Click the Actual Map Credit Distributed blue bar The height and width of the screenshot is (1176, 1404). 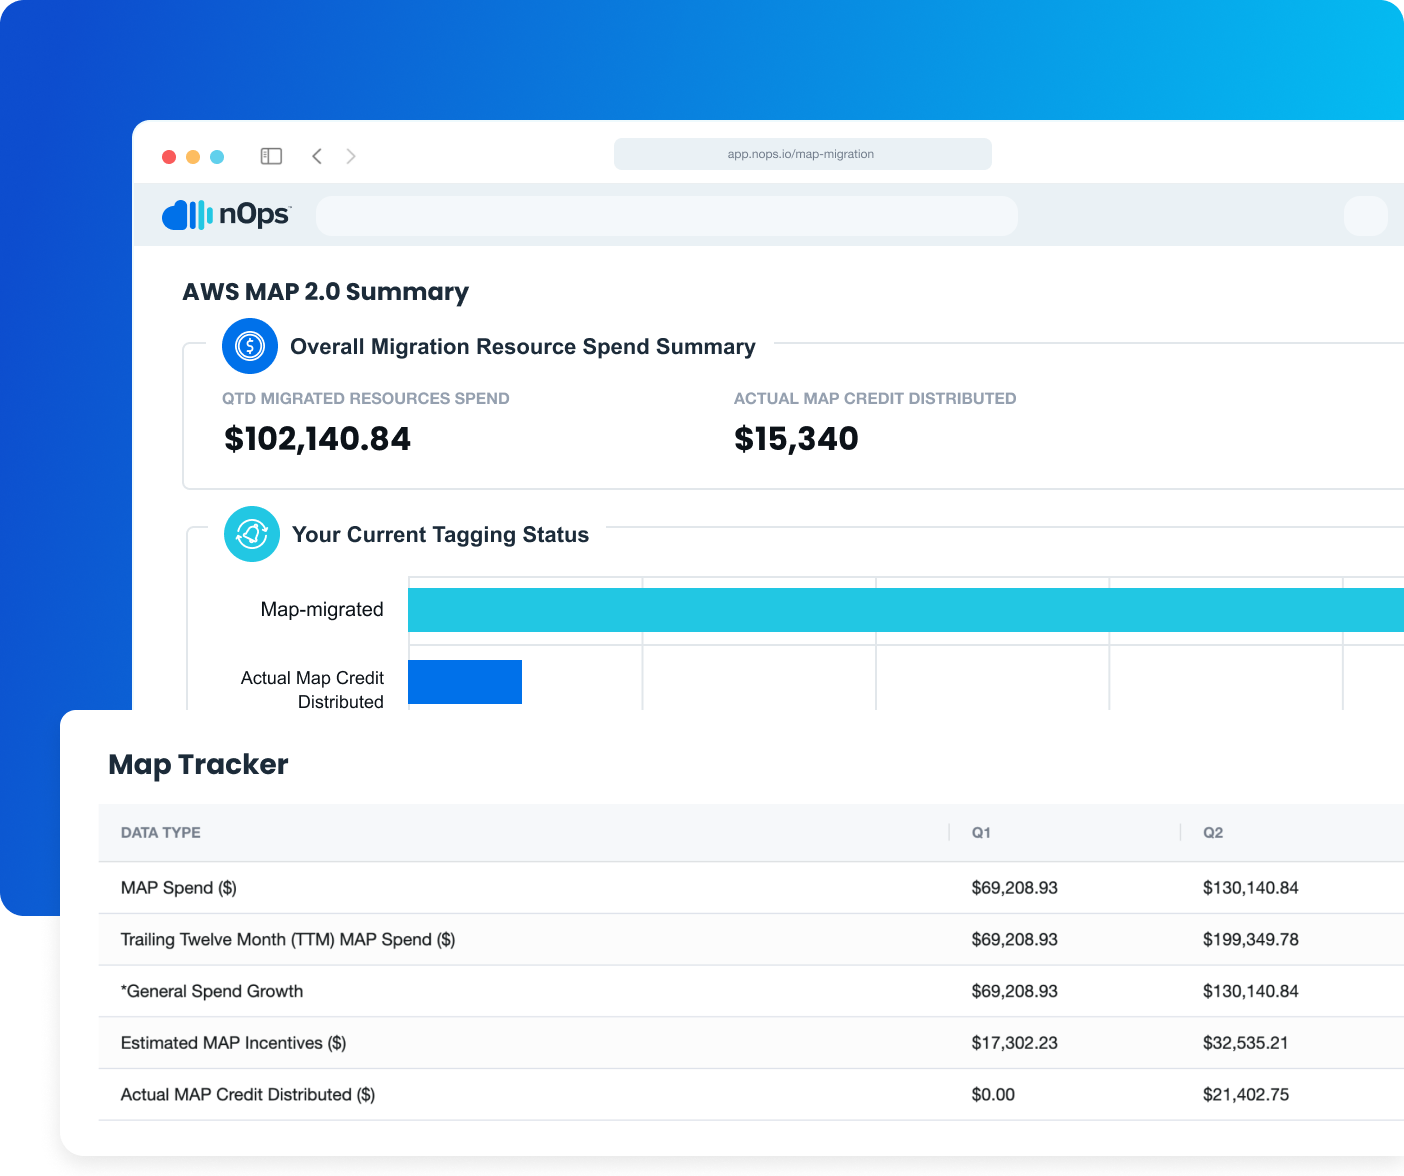[x=465, y=682]
